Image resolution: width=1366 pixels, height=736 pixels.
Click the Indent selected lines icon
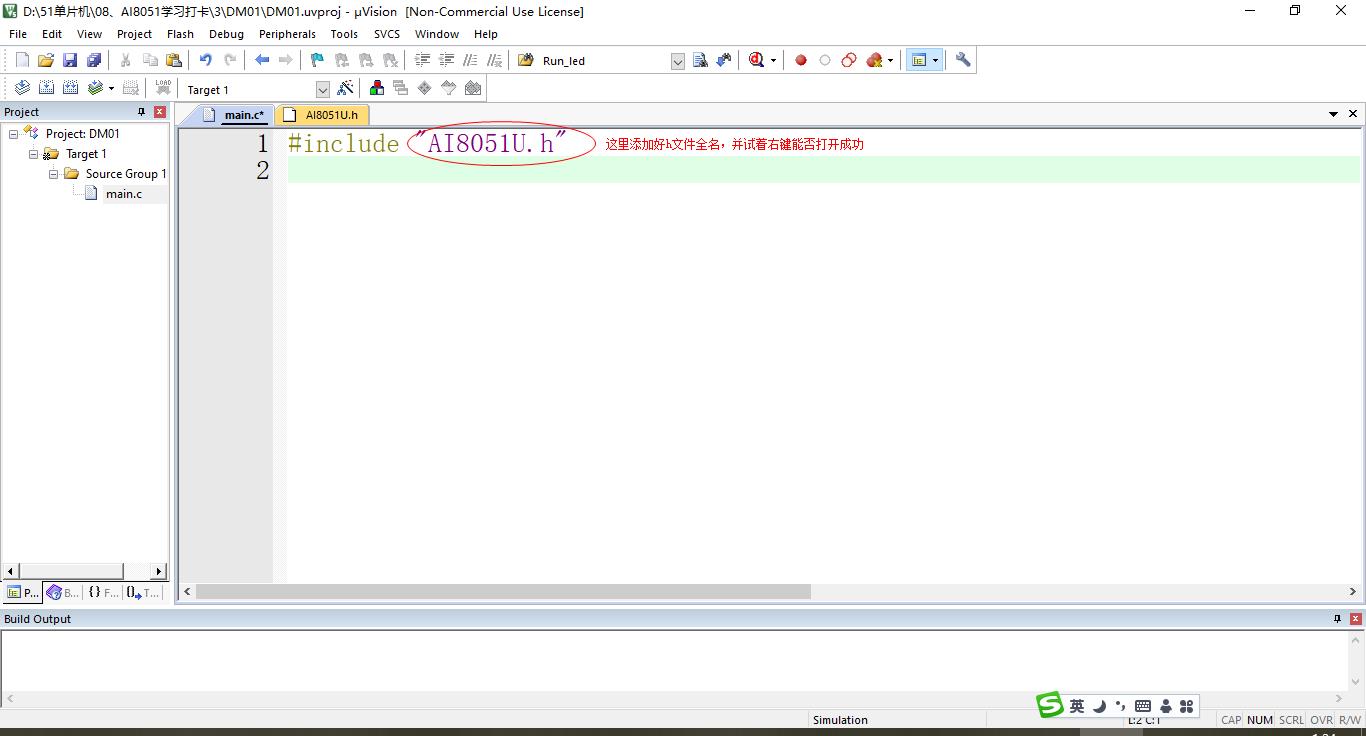(x=422, y=60)
